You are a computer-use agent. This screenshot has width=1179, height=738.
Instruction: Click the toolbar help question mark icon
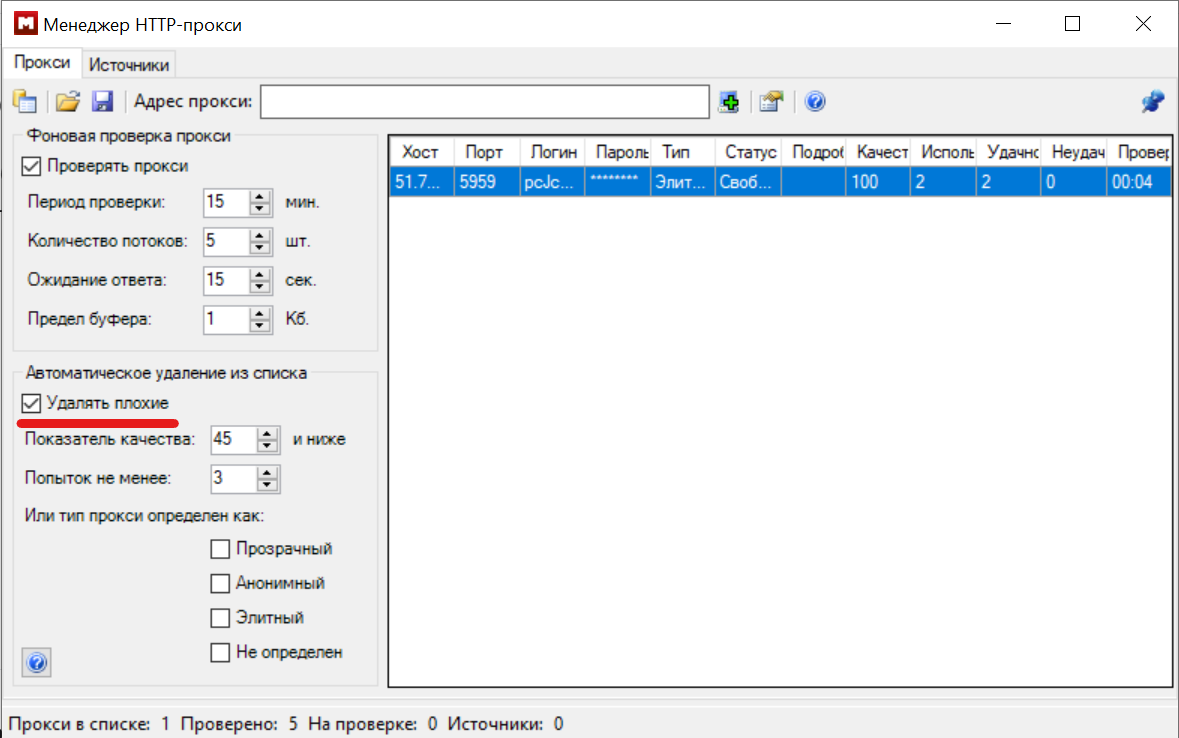[x=815, y=101]
